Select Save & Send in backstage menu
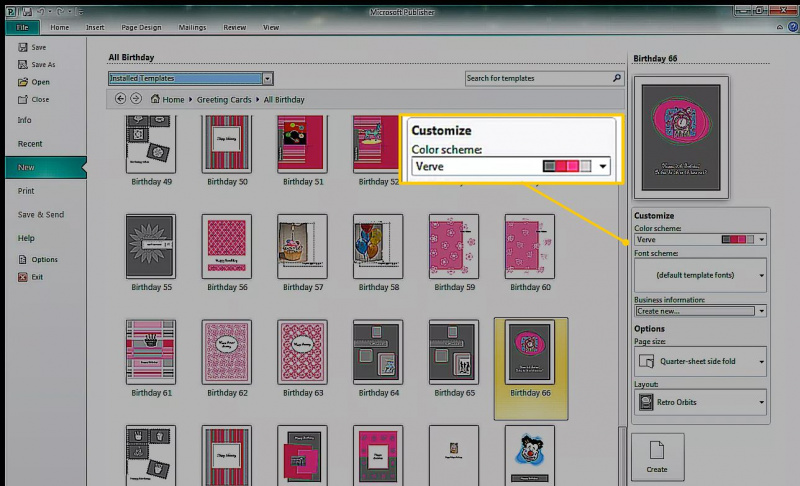Viewport: 800px width, 486px height. point(41,215)
